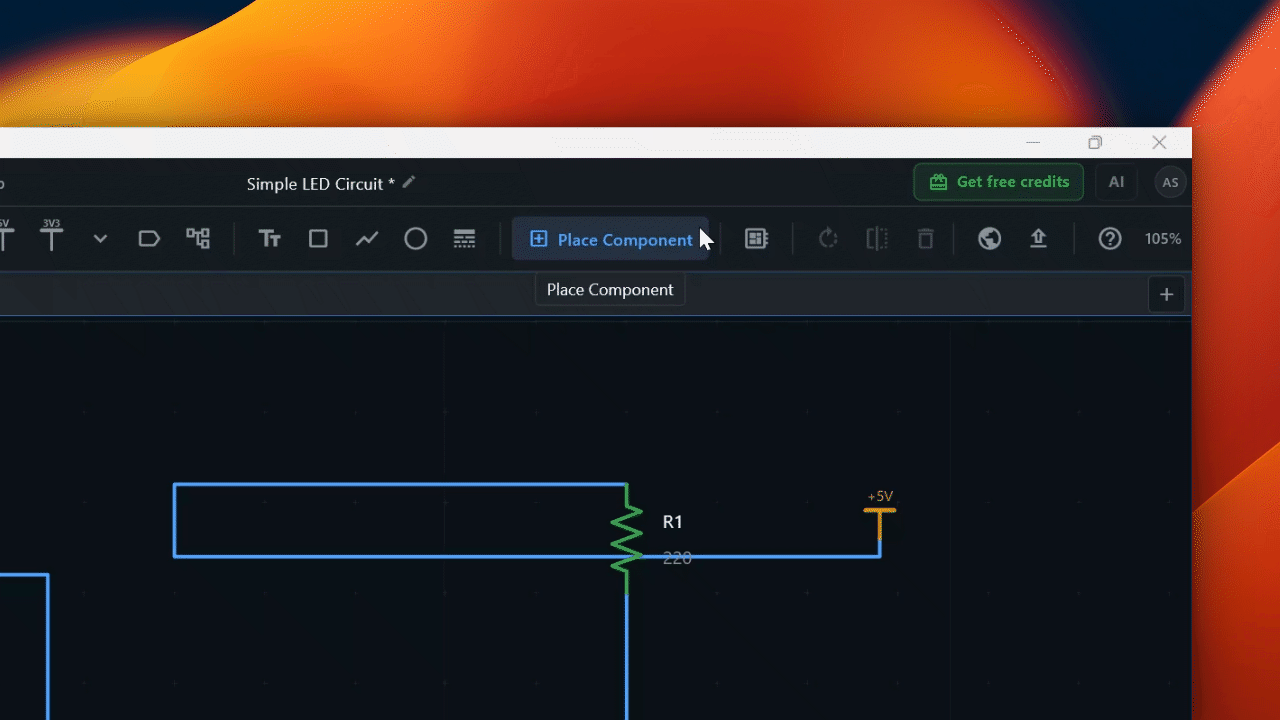
Task: Select resistor R1 symbol on canvas
Action: (627, 539)
